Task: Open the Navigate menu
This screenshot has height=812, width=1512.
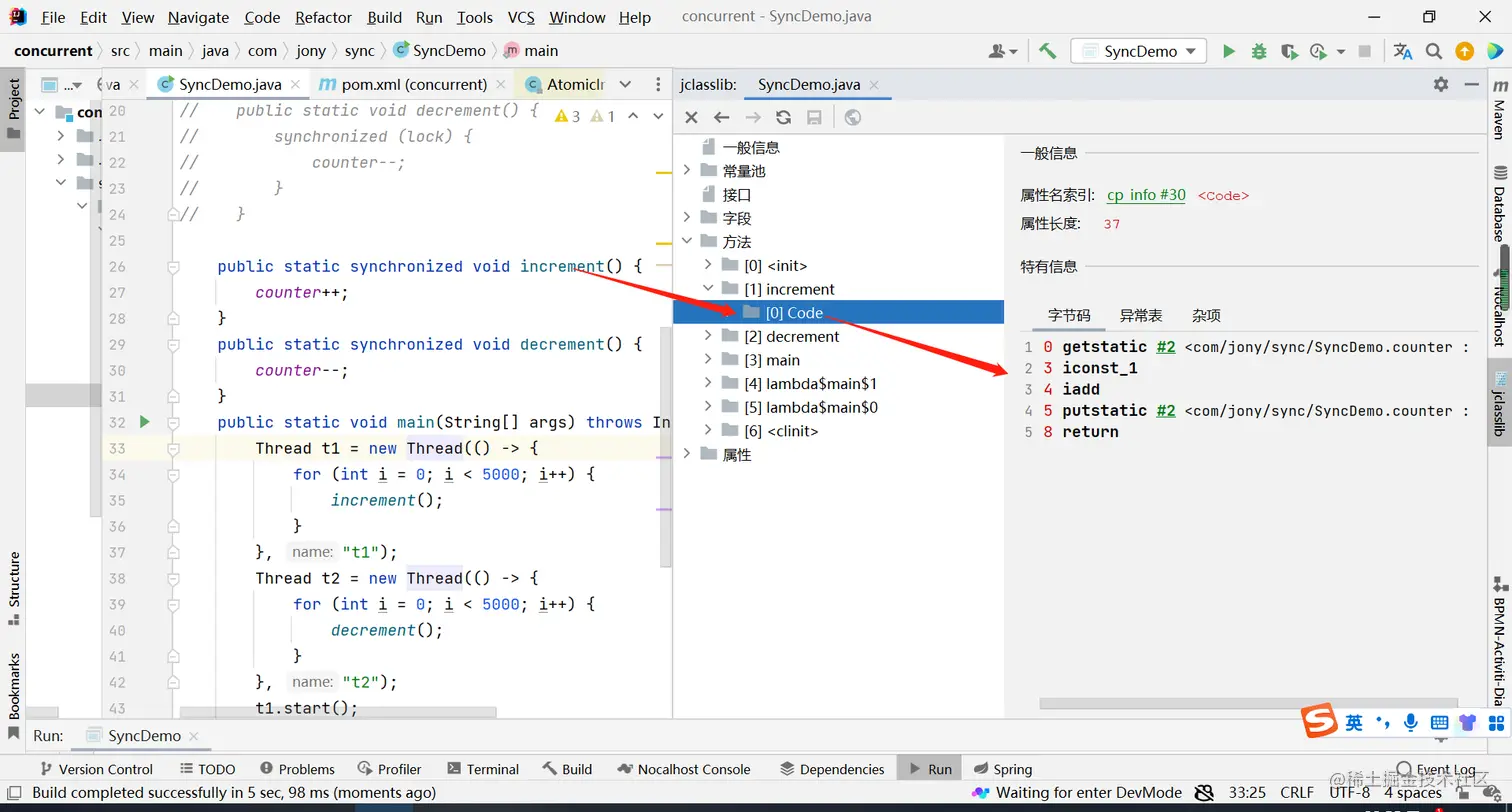Action: (198, 17)
